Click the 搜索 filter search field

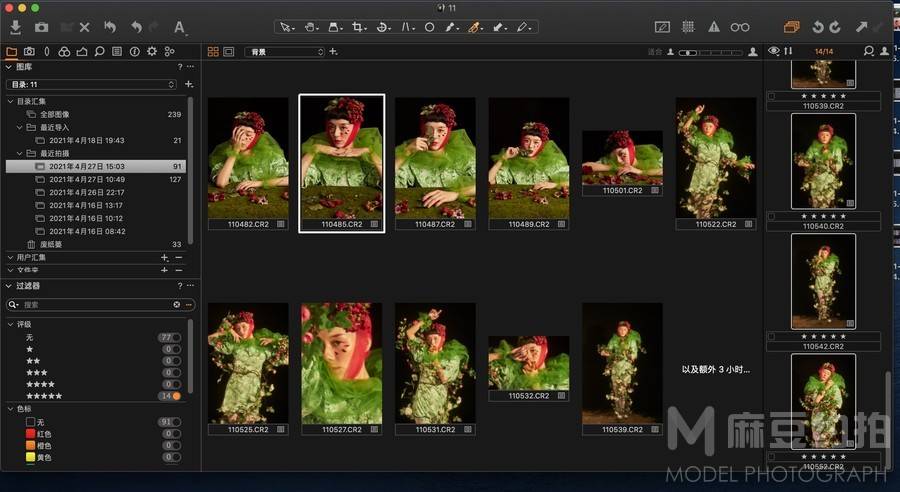click(x=98, y=304)
